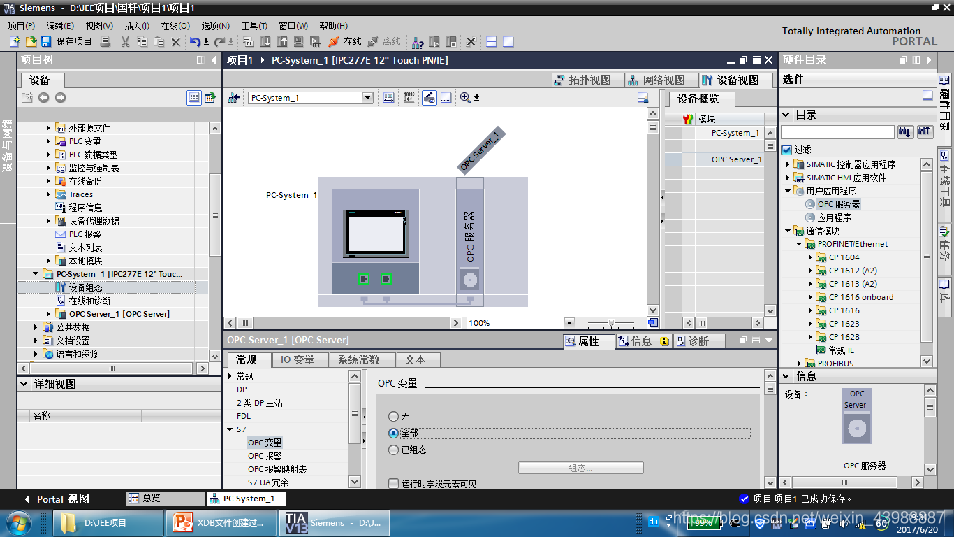955x537 pixels.
Task: Toggle 过滤 filter checkbox in catalog
Action: pyautogui.click(x=787, y=150)
